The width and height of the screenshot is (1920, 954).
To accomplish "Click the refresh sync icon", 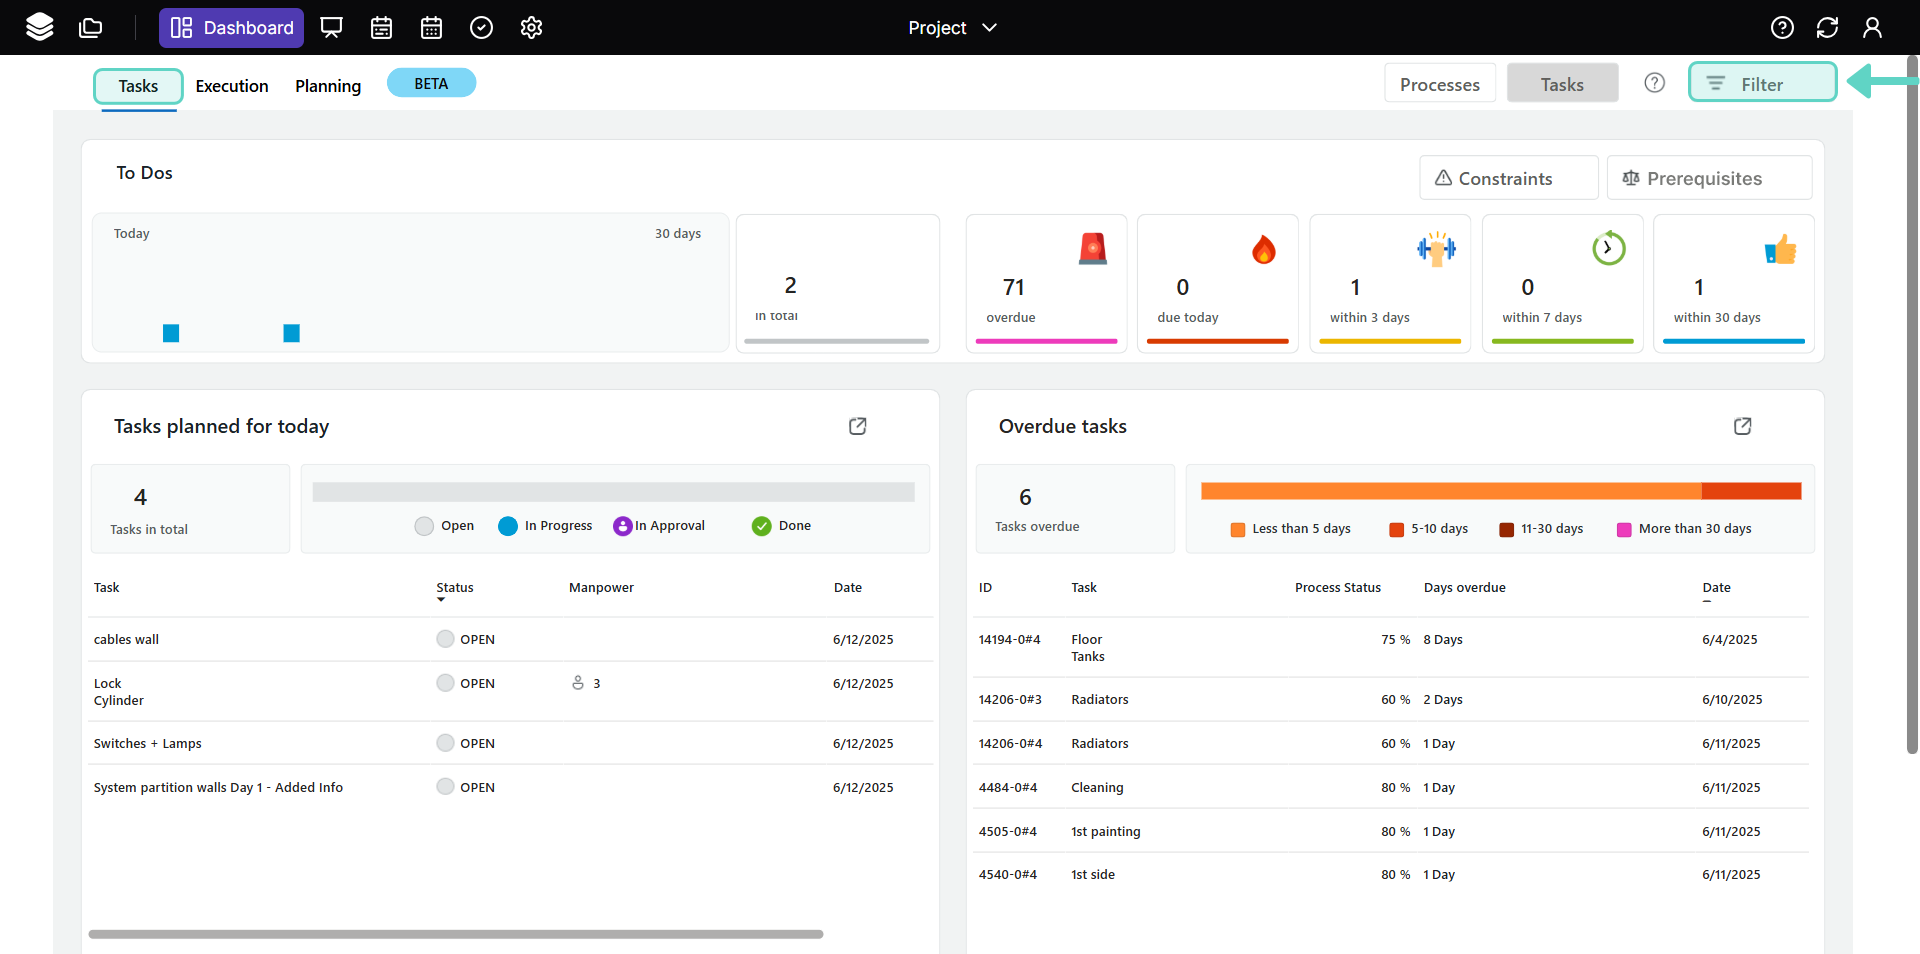I will pos(1827,27).
